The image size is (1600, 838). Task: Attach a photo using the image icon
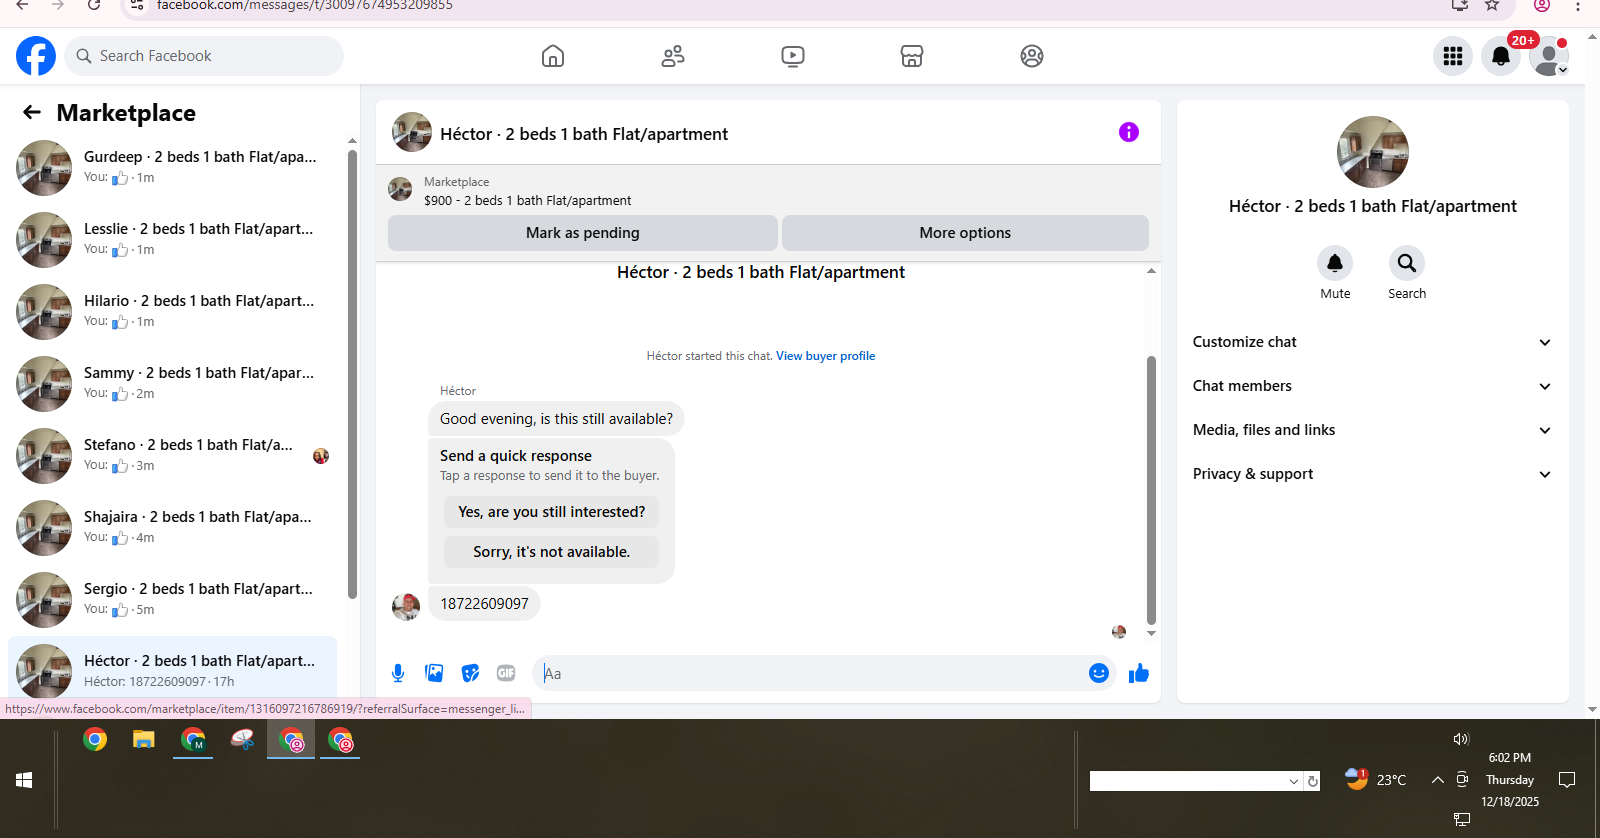pos(434,673)
